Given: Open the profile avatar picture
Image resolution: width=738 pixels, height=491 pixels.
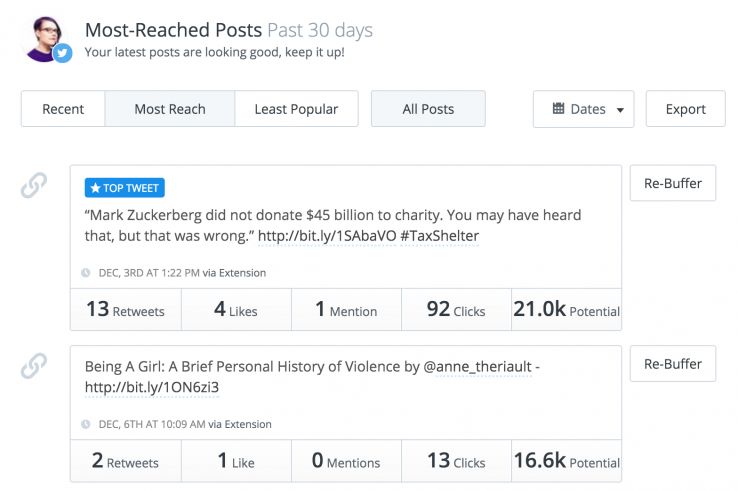Looking at the screenshot, I should click(x=44, y=38).
